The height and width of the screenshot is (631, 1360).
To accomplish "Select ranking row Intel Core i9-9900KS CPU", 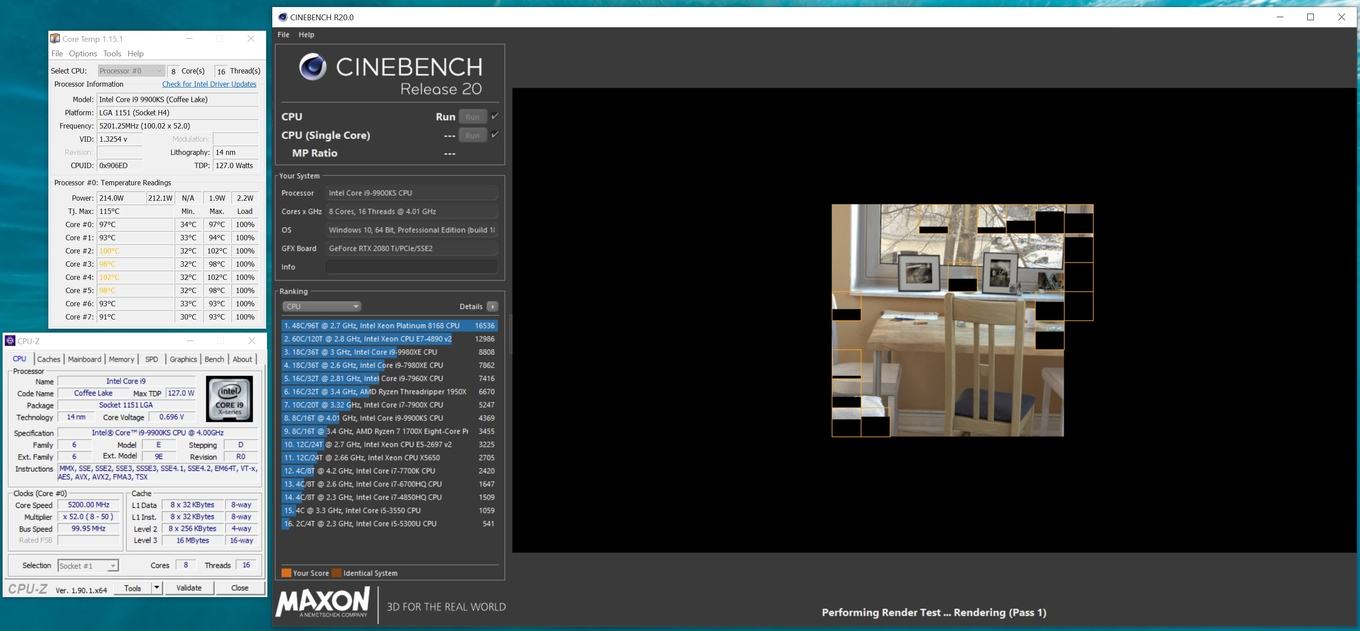I will tap(390, 418).
